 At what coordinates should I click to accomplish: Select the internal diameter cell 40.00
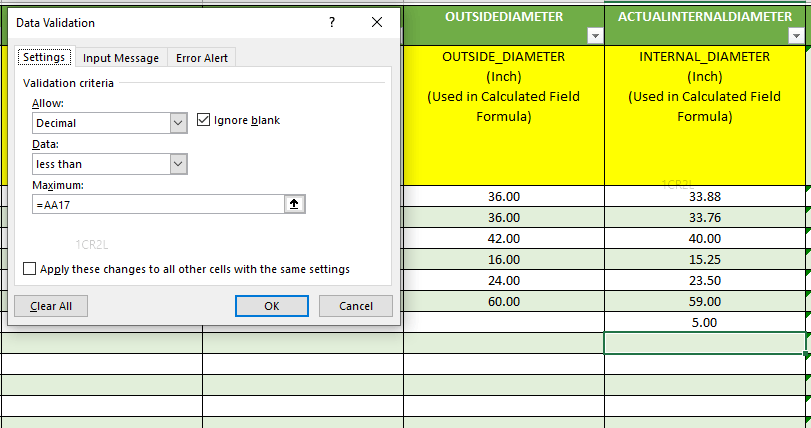704,238
